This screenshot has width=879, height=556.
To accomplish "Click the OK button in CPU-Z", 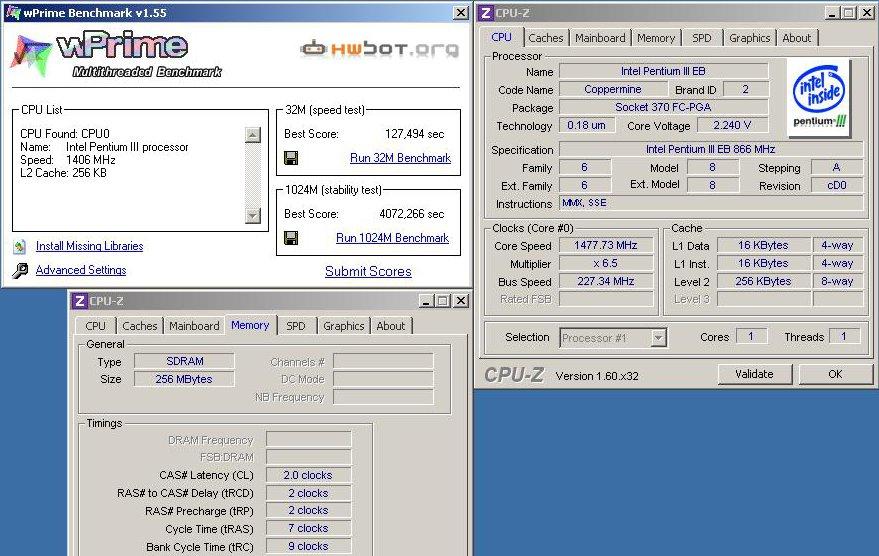I will coord(835,374).
